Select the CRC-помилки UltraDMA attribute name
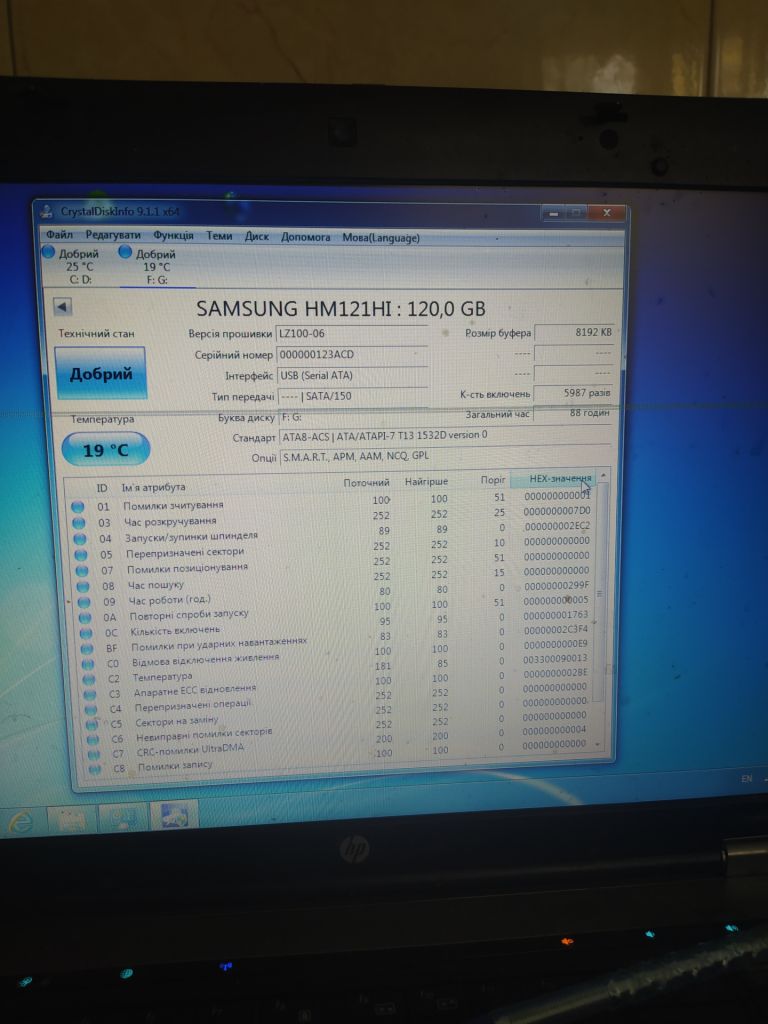Image resolution: width=768 pixels, height=1024 pixels. [190, 750]
